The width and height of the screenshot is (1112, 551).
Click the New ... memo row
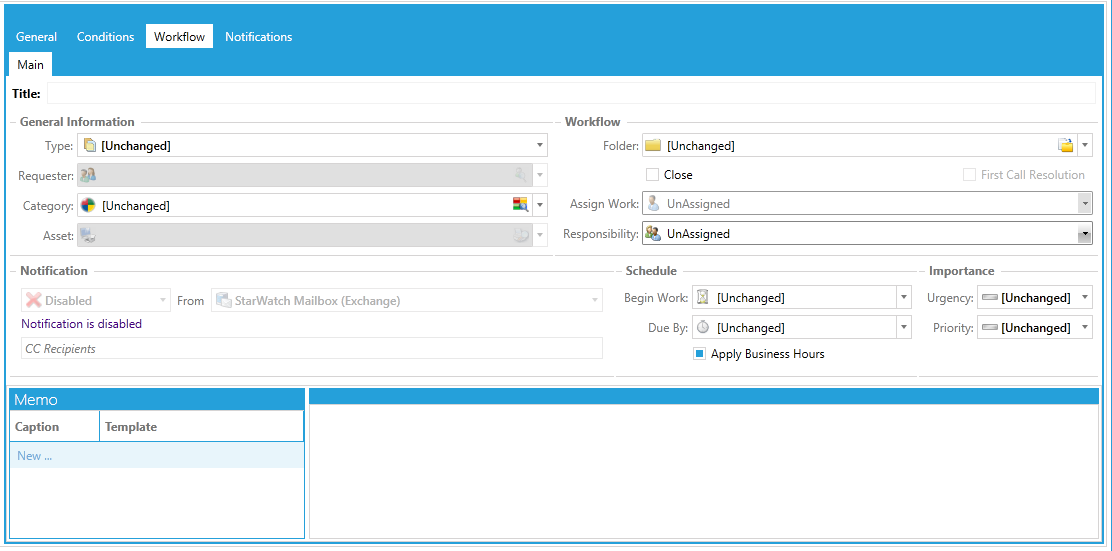157,455
